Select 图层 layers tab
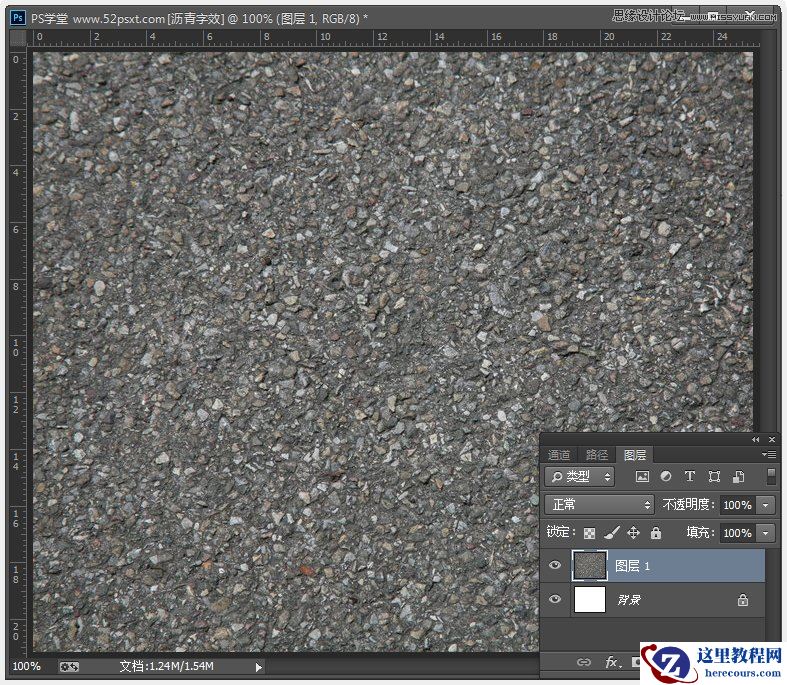 coord(635,455)
